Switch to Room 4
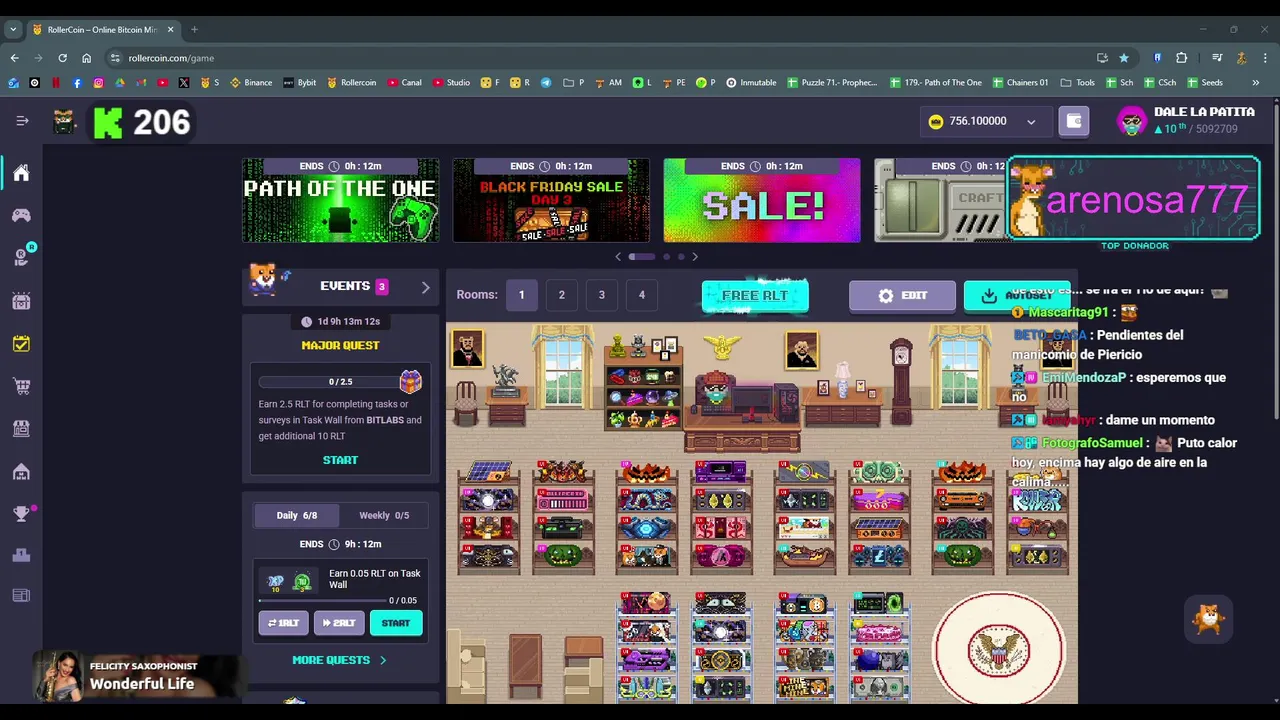 pos(642,295)
